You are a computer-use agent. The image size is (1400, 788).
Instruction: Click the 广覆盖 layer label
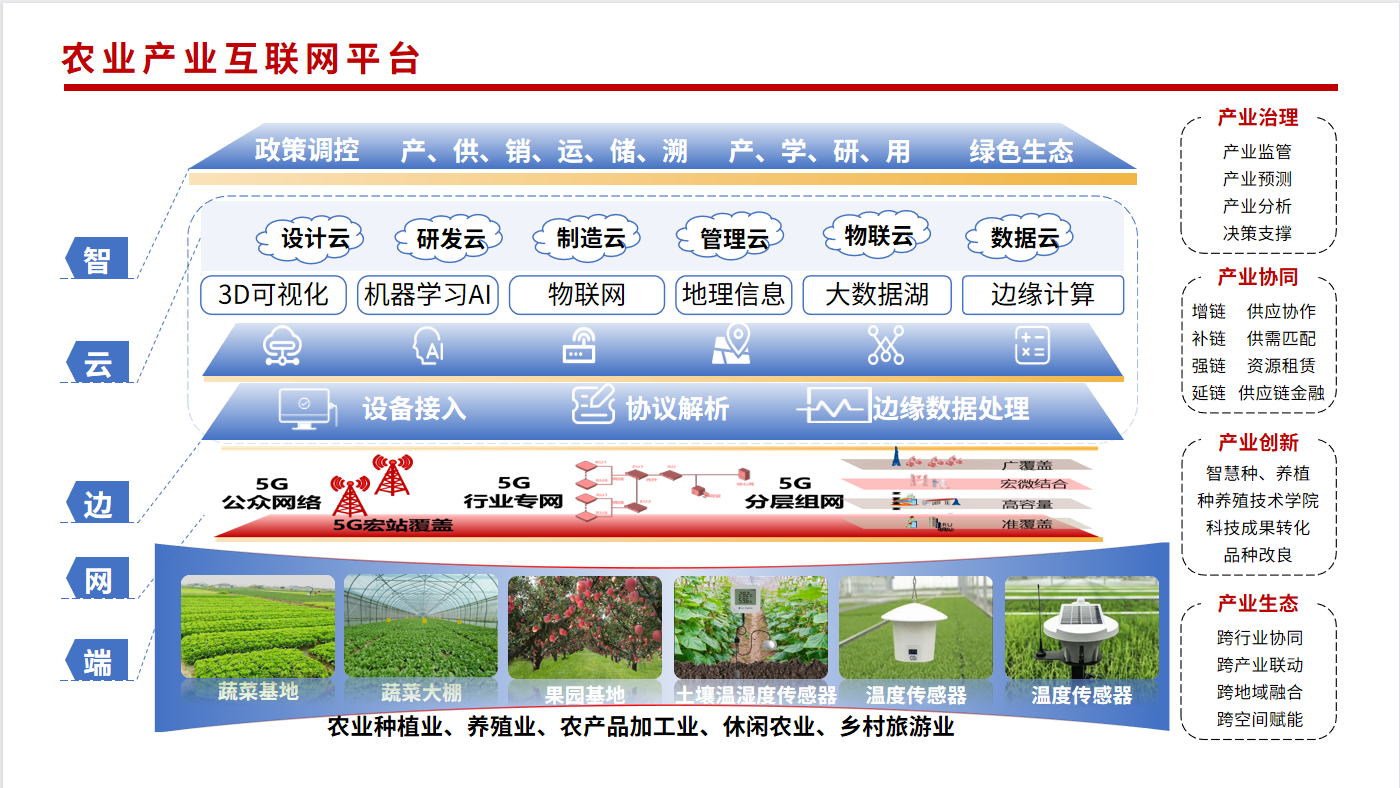pyautogui.click(x=1027, y=465)
